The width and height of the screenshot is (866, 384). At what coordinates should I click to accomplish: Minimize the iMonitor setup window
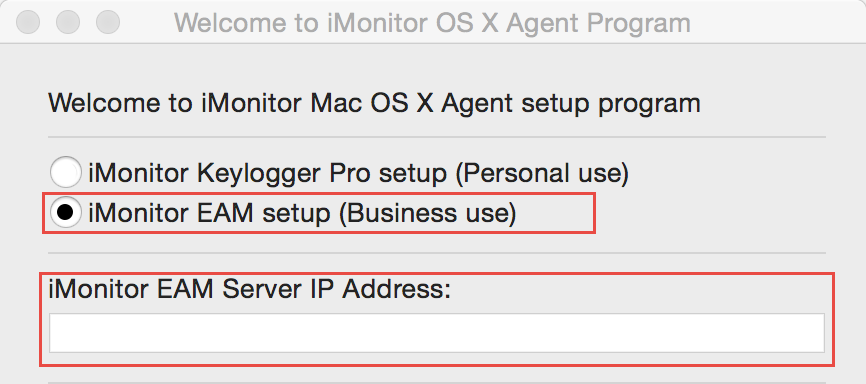coord(68,22)
